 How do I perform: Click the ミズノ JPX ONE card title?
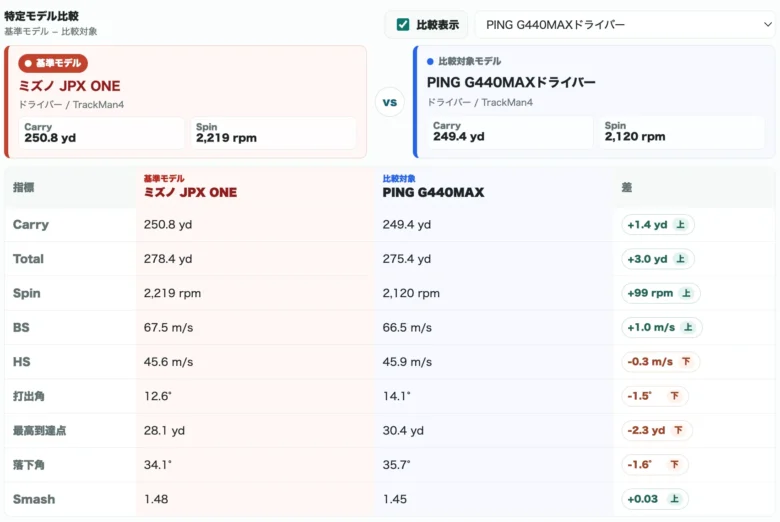pos(69,86)
